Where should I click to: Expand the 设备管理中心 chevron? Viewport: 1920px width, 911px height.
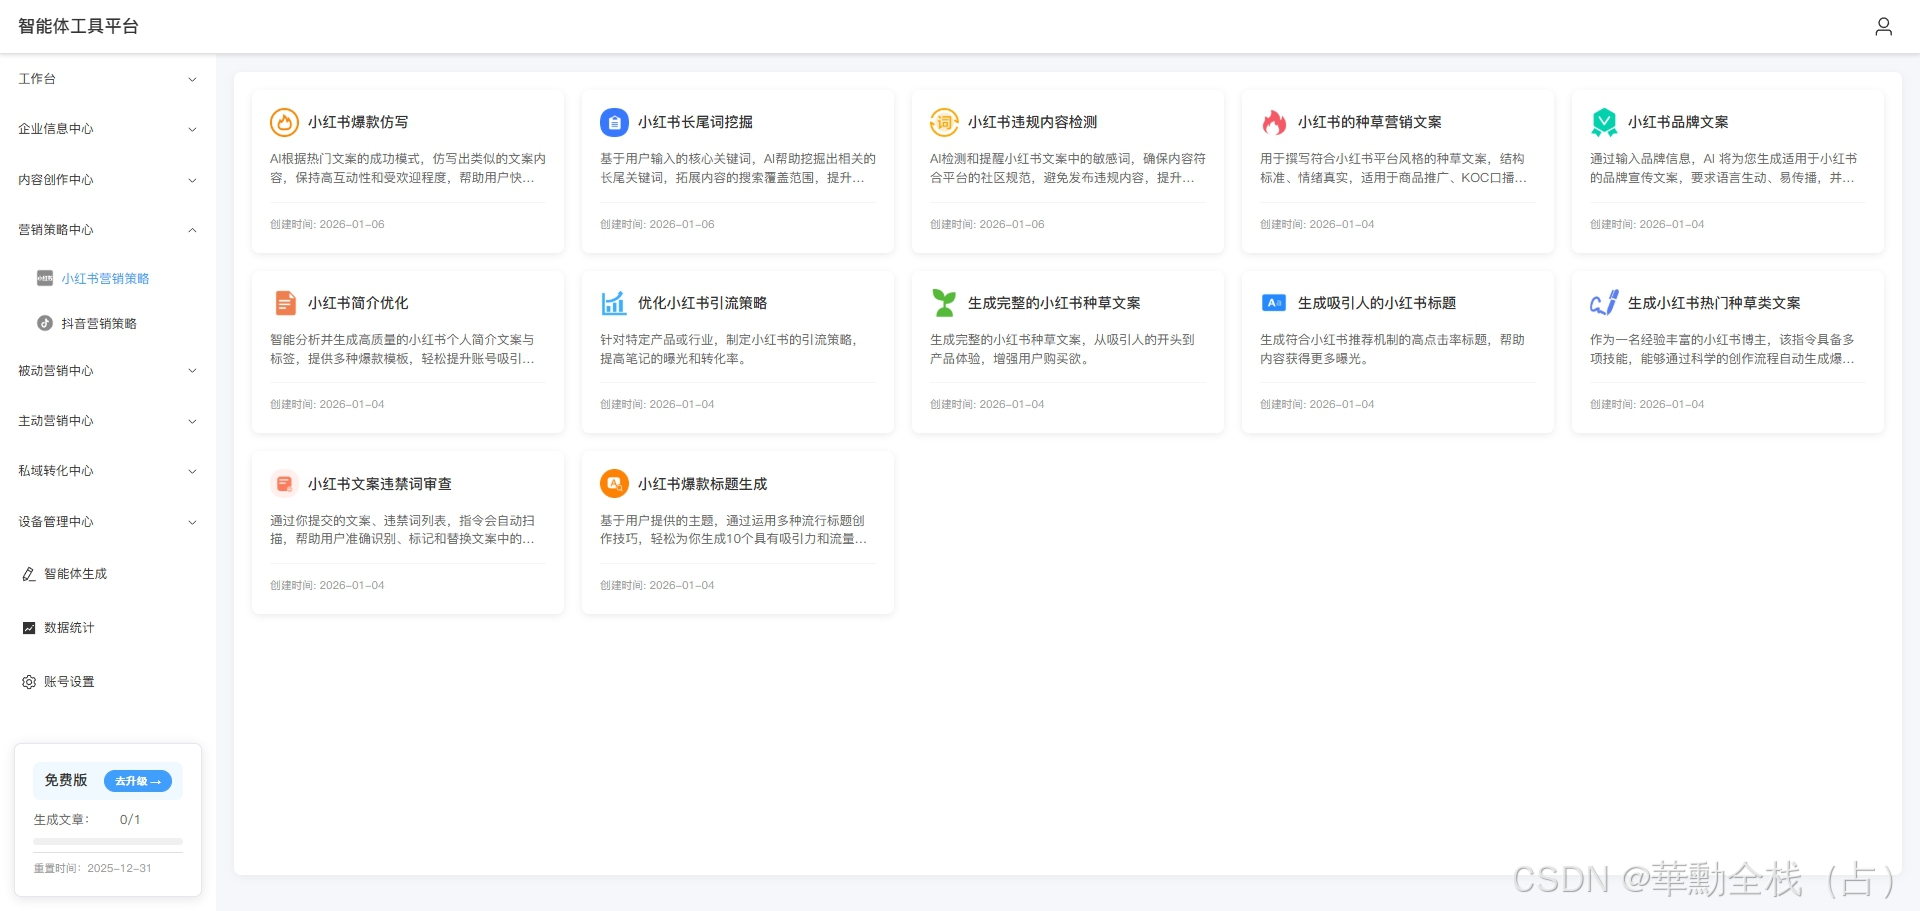(x=192, y=522)
